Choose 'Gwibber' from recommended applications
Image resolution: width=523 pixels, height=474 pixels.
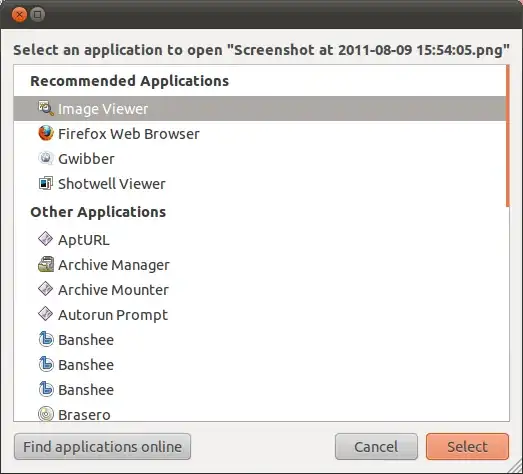260,159
